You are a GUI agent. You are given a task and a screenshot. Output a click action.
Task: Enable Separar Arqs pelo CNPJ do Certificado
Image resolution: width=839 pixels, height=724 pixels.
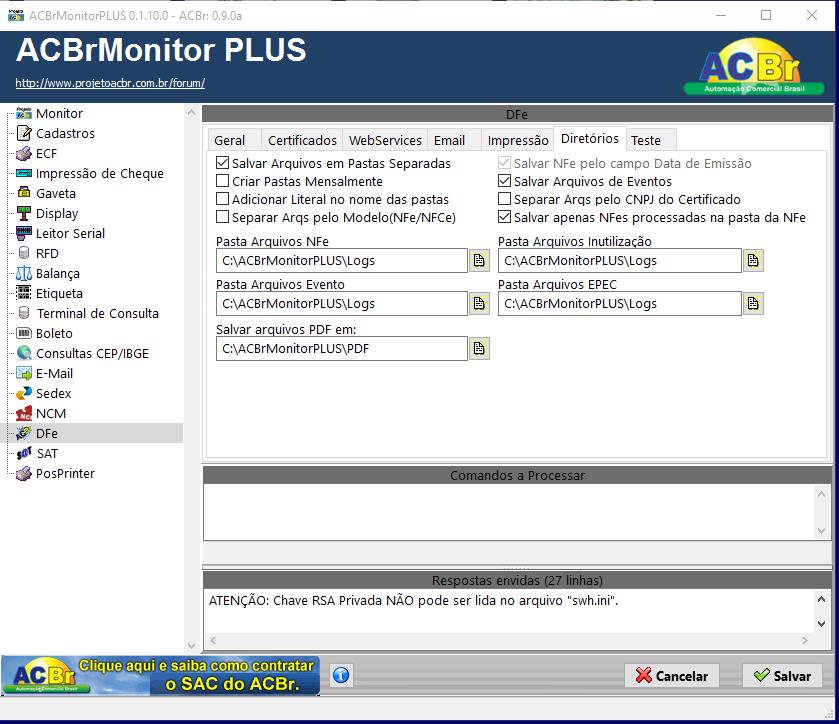tap(504, 199)
